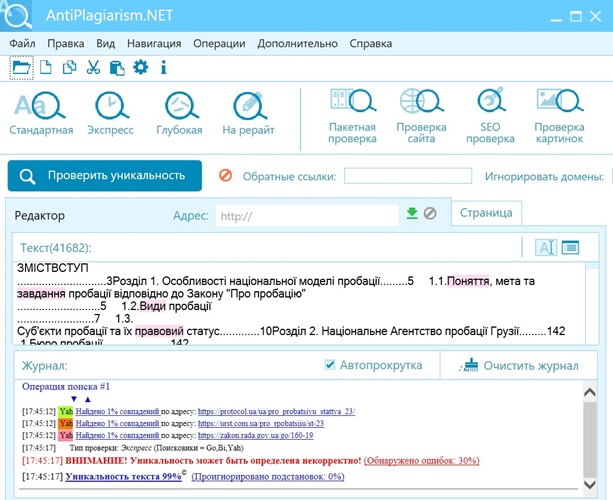Load page with green download arrow
This screenshot has width=613, height=500.
click(x=412, y=213)
